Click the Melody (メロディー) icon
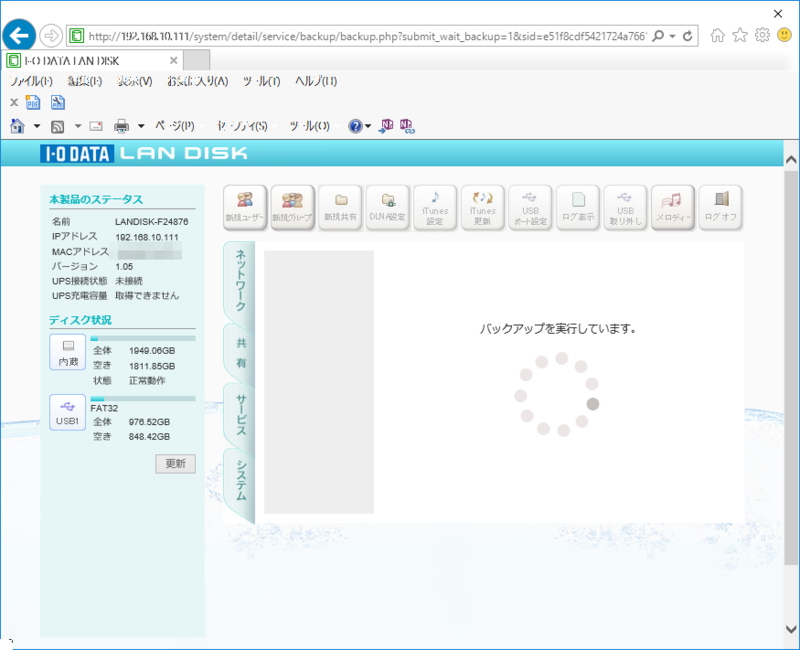Screen dimensions: 800x650 tap(672, 207)
